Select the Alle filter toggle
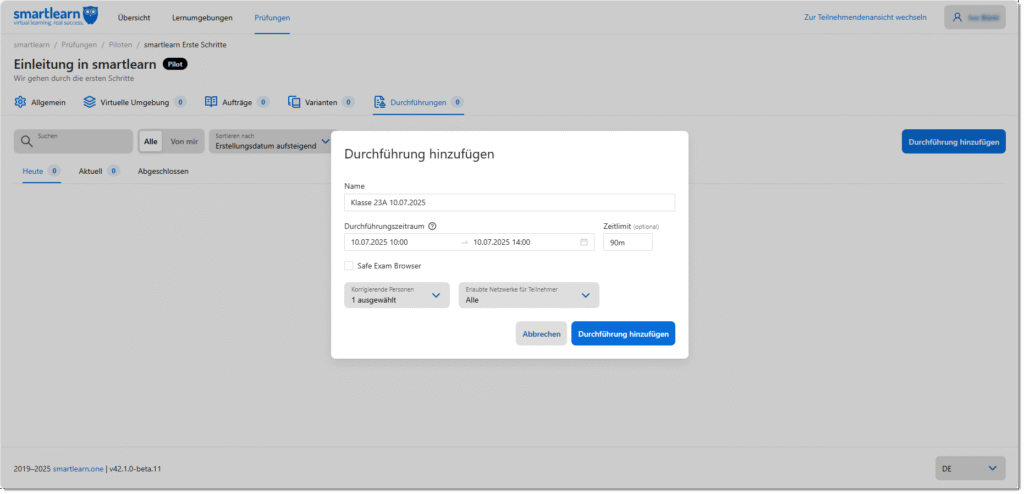Screen dimensions: 1024x494 [151, 142]
